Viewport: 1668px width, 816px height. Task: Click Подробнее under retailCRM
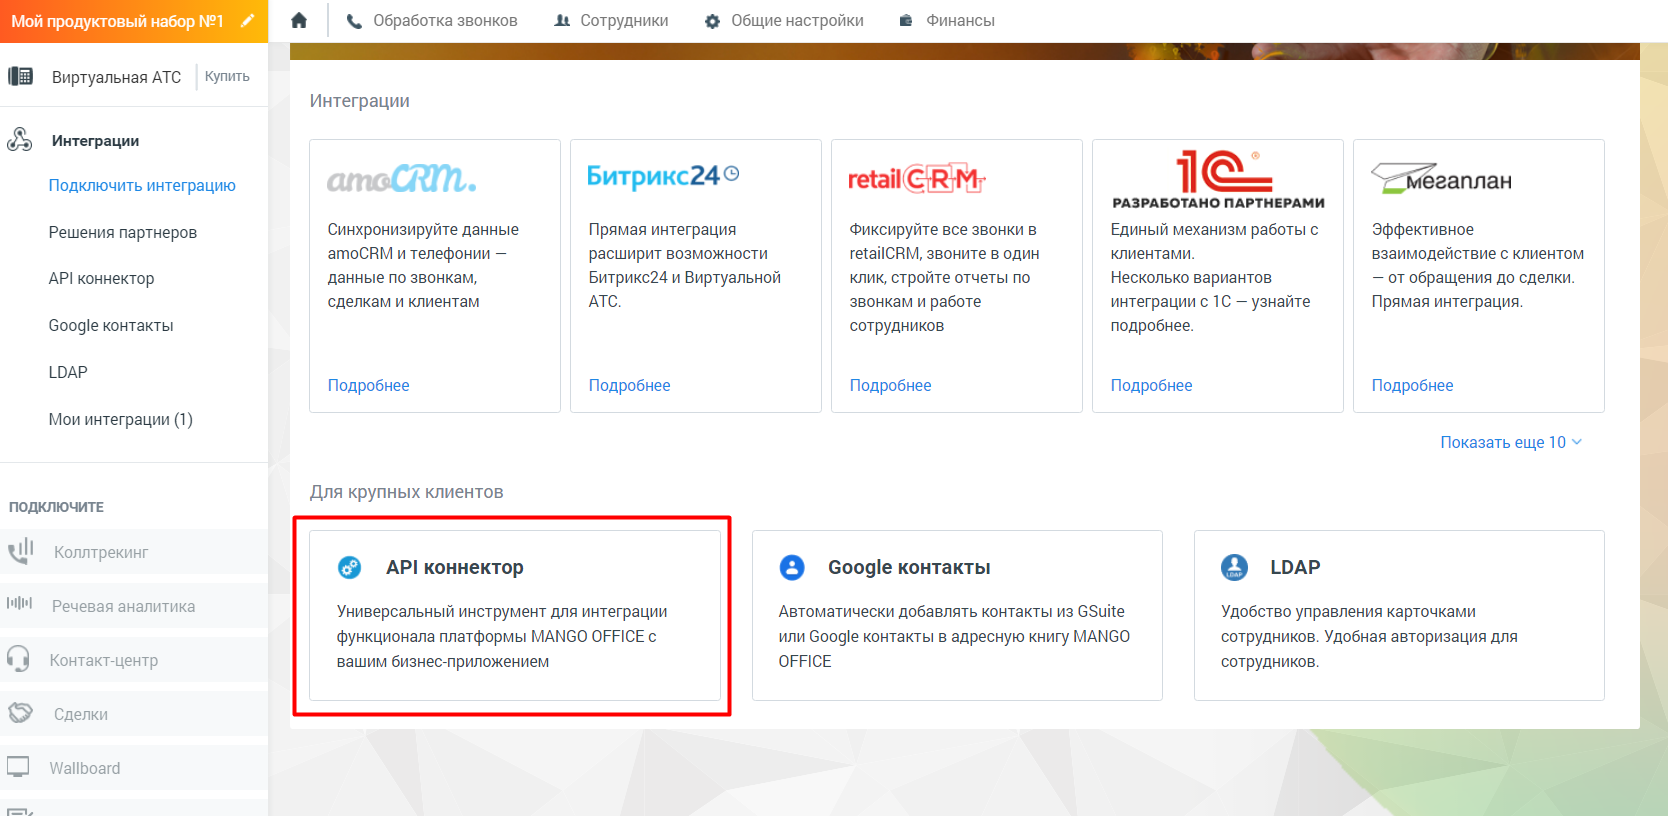(x=890, y=385)
